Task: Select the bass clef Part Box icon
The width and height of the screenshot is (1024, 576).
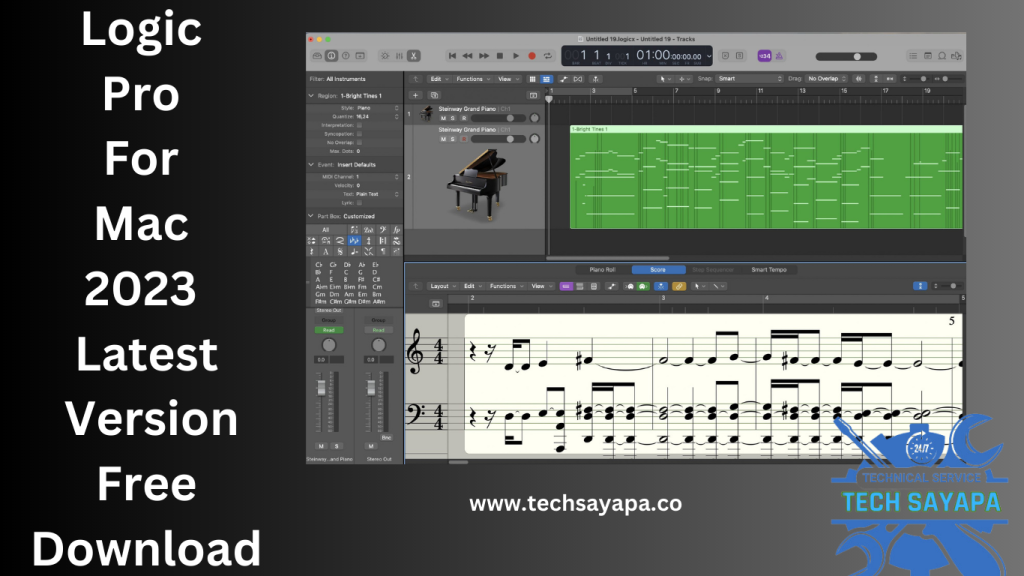Action: [x=383, y=230]
